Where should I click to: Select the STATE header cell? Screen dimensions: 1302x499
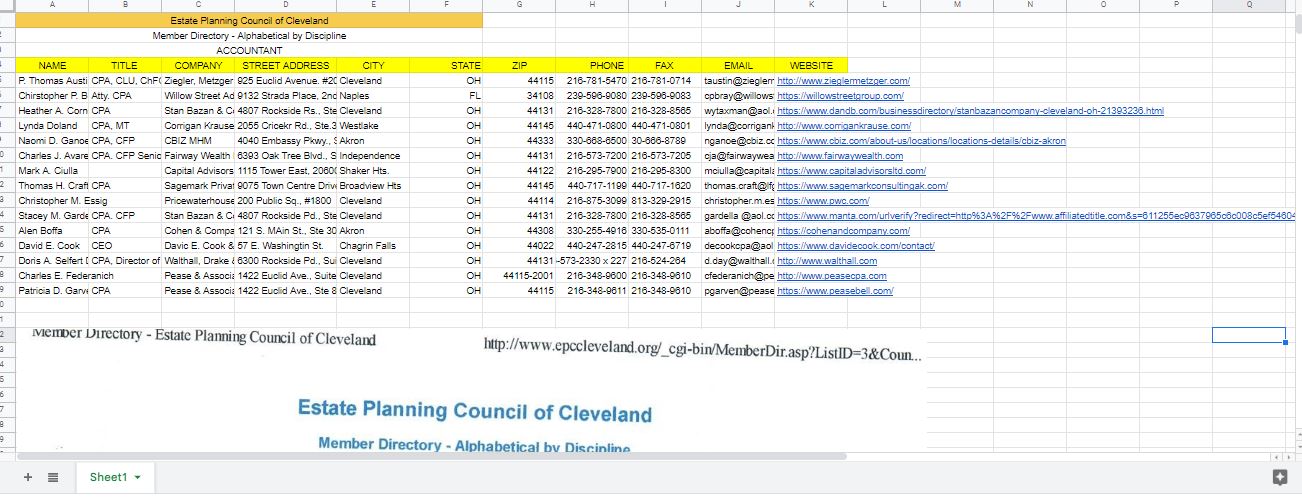point(446,65)
